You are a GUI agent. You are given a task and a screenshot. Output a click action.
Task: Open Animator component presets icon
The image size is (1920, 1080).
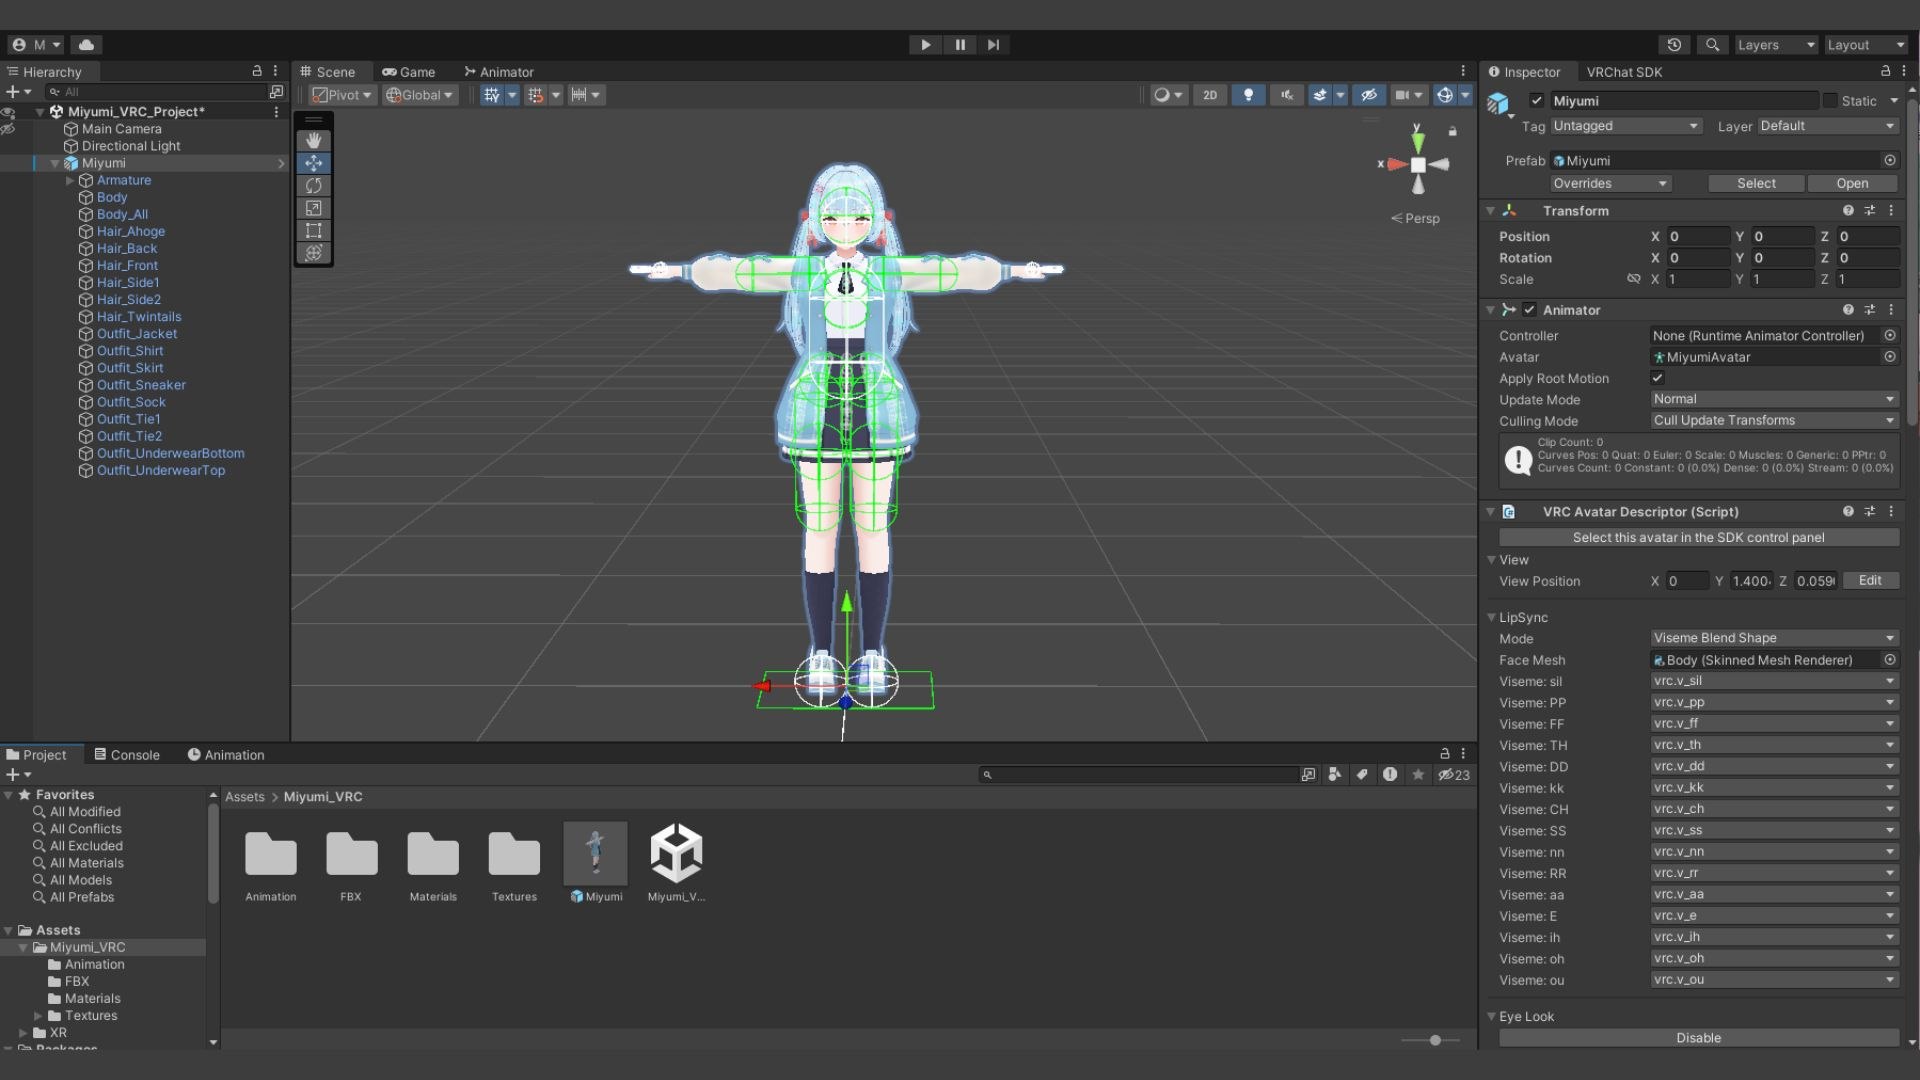tap(1869, 310)
